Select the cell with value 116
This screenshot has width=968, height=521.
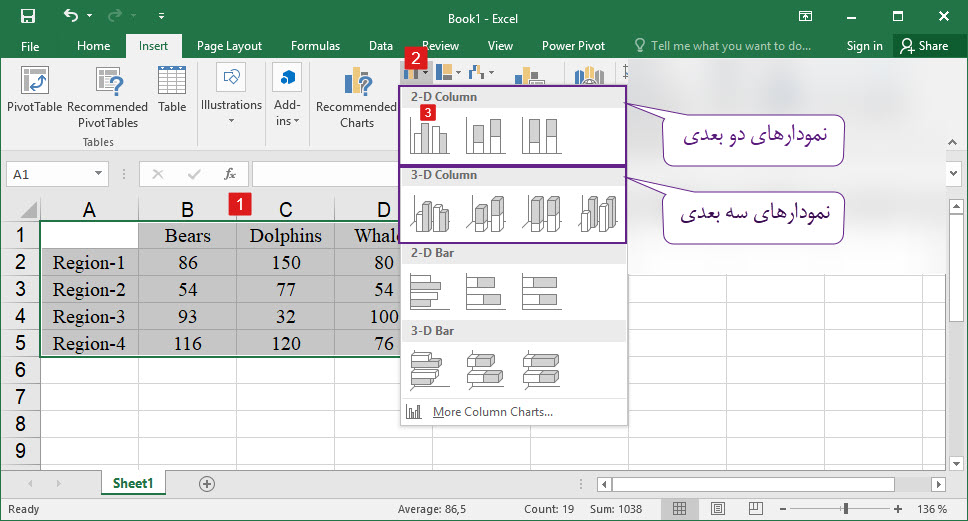(188, 343)
